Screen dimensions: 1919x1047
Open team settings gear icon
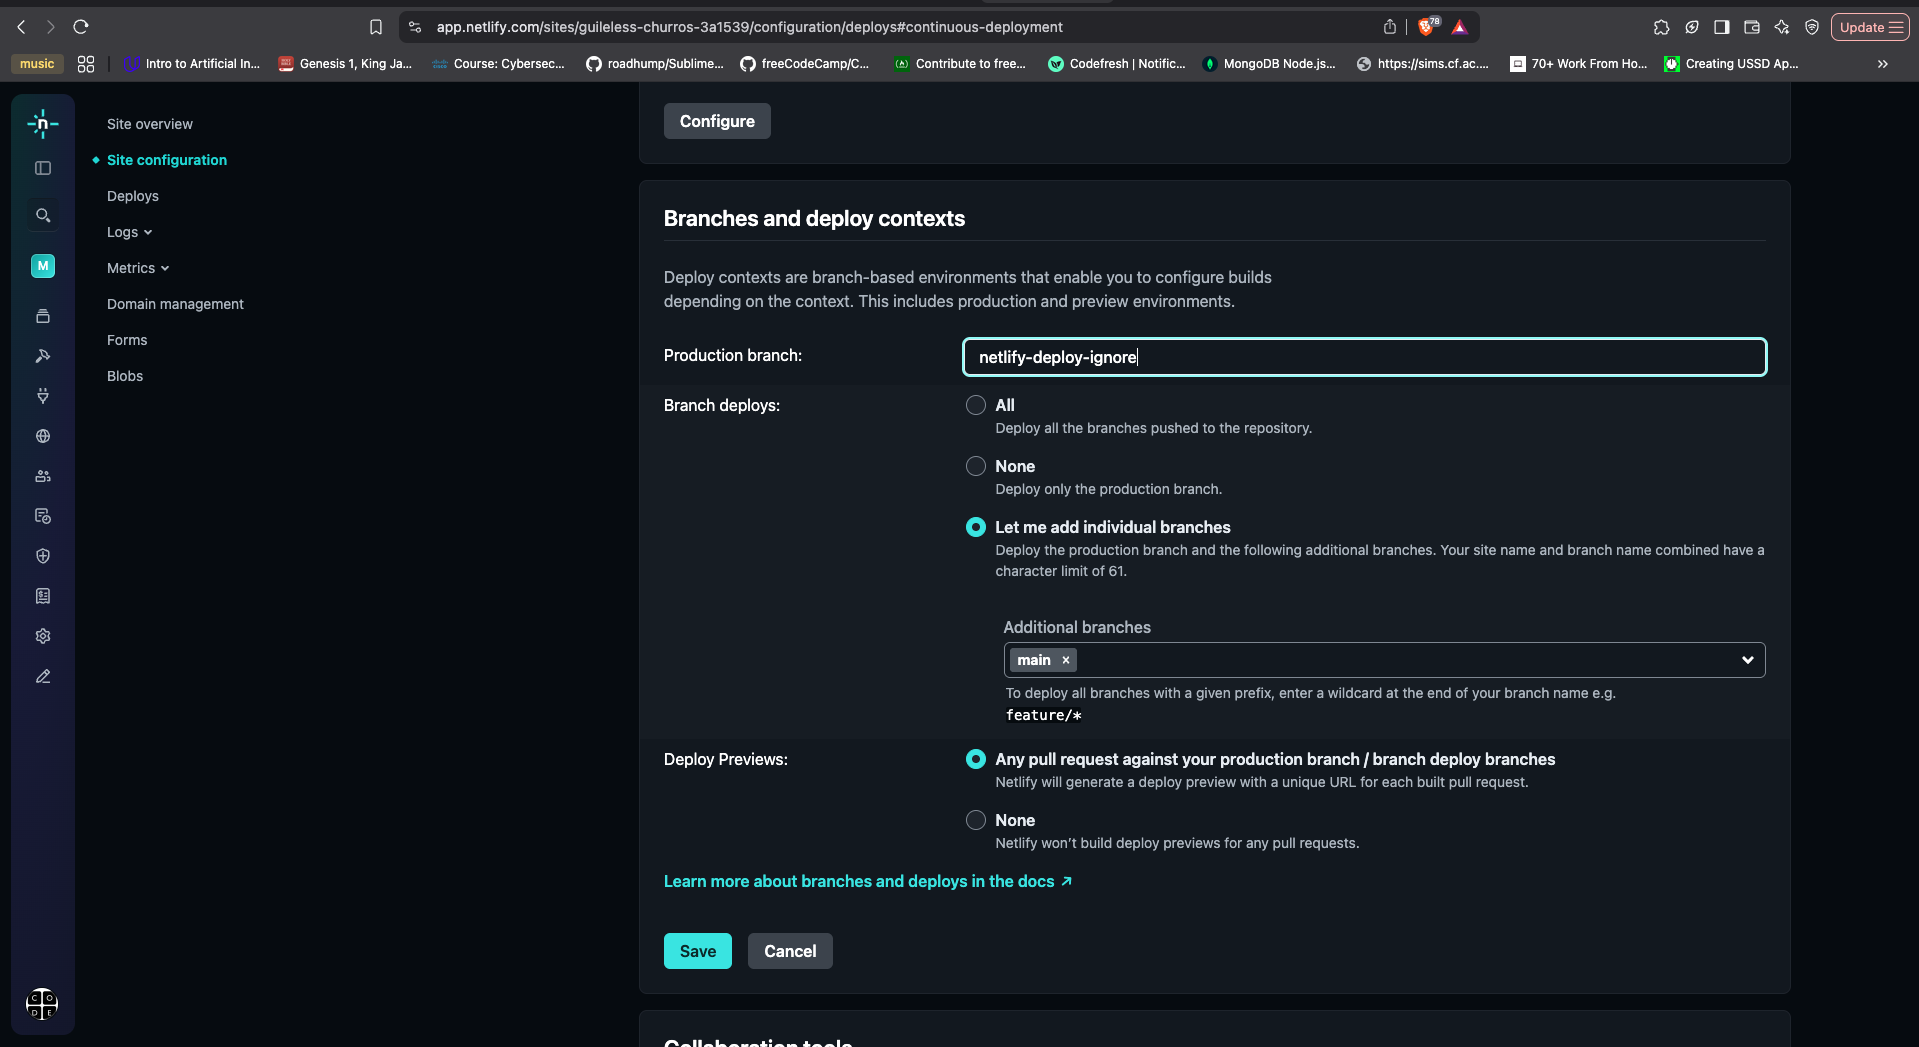(43, 636)
